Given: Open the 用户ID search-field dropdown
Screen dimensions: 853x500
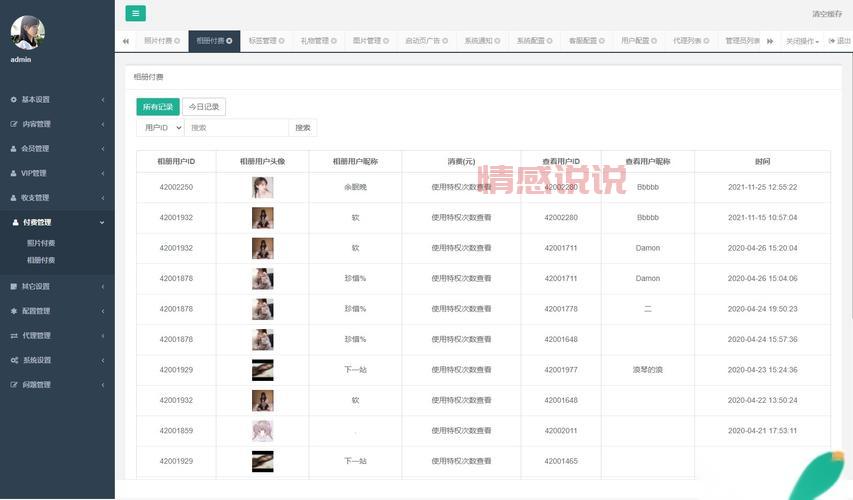Looking at the screenshot, I should pyautogui.click(x=160, y=127).
